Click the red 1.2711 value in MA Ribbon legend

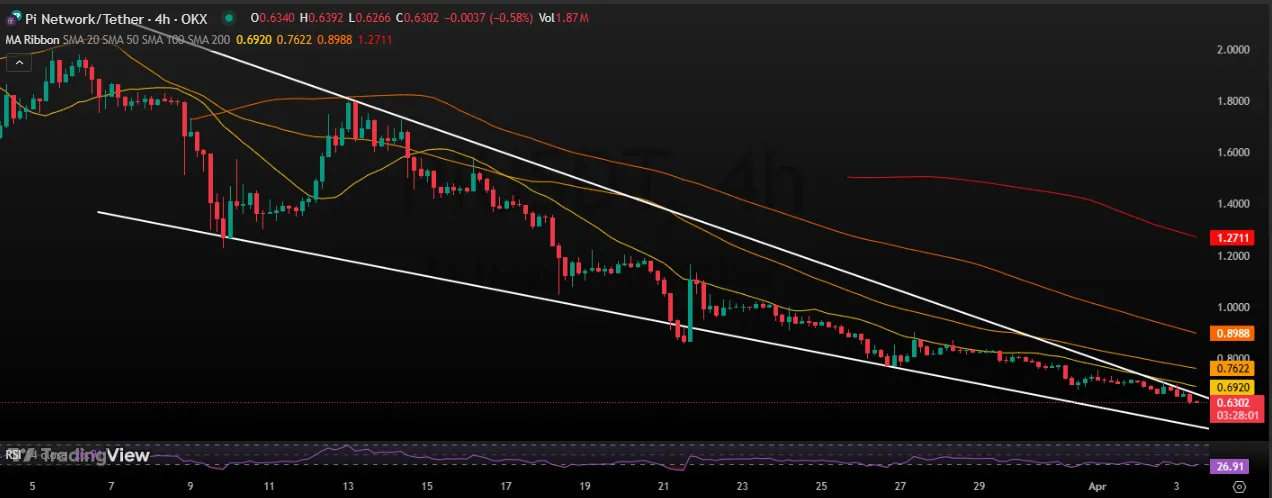click(375, 39)
